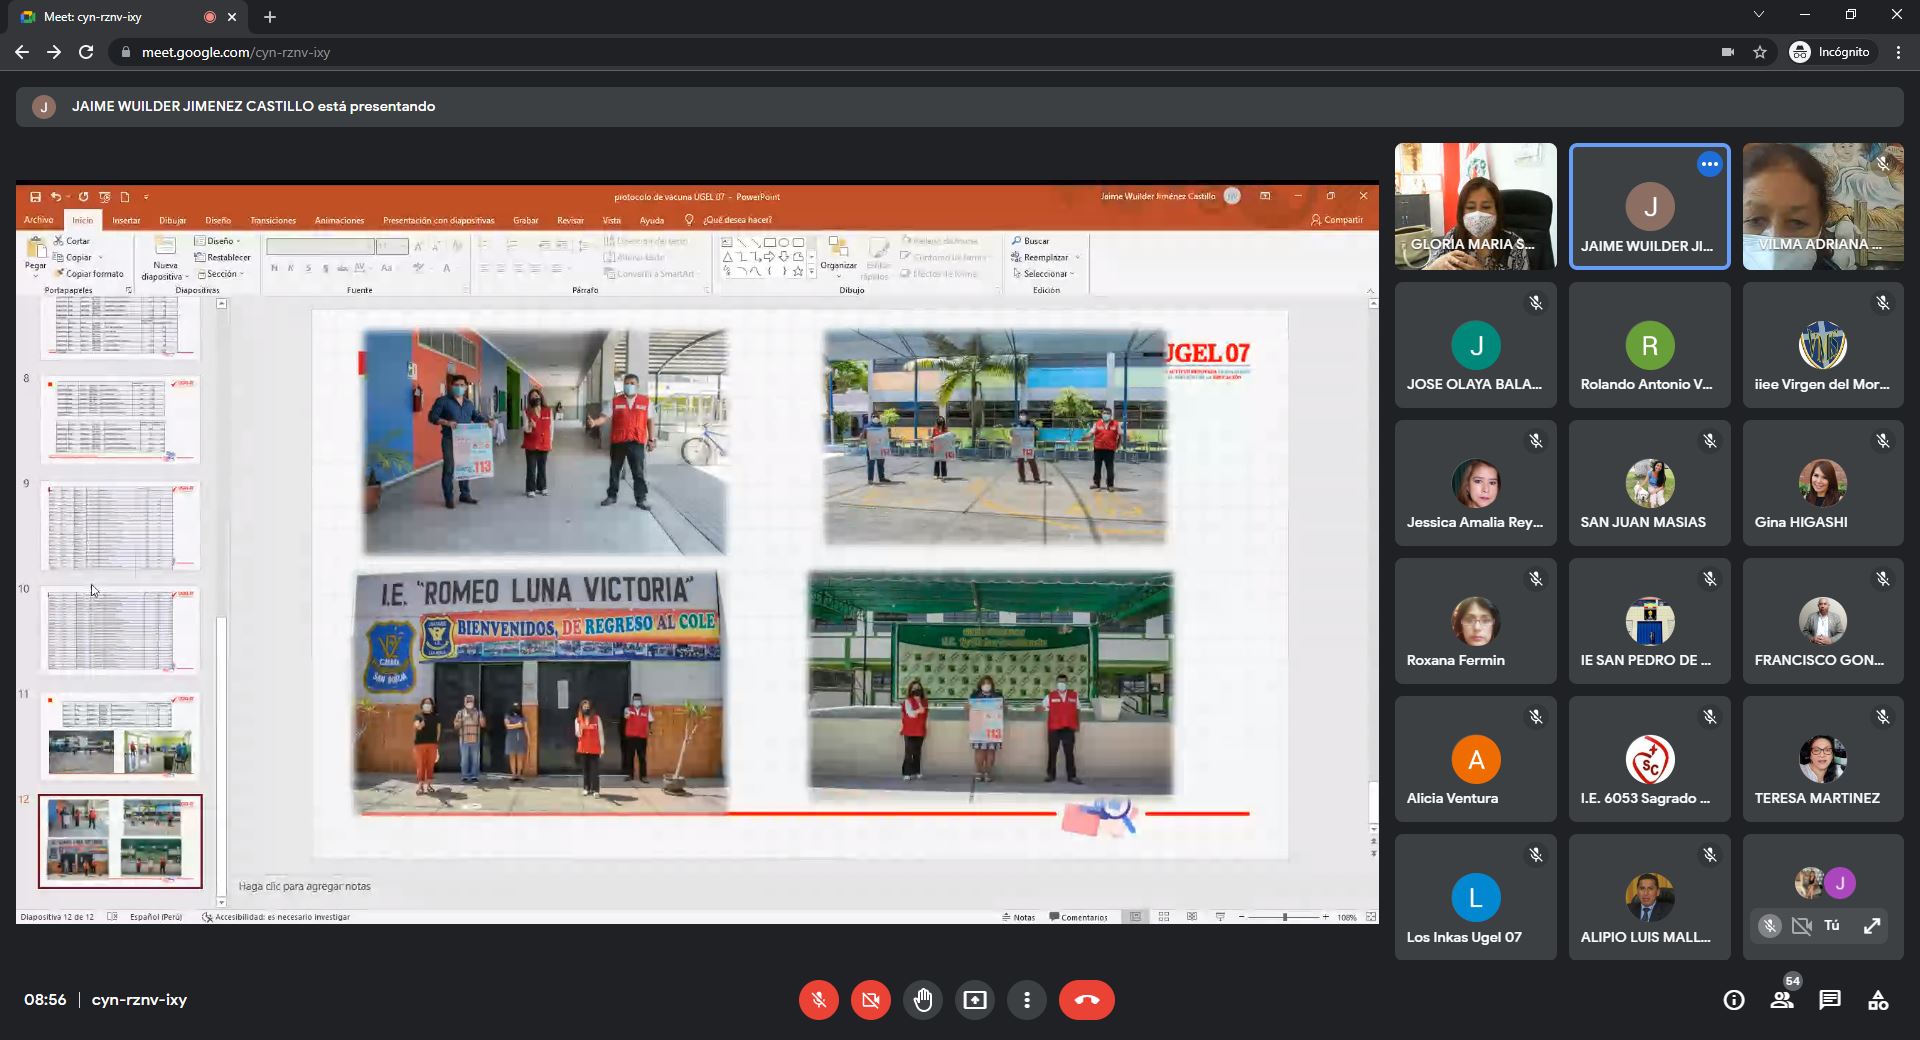Bookmark this page with the star icon

(1760, 52)
